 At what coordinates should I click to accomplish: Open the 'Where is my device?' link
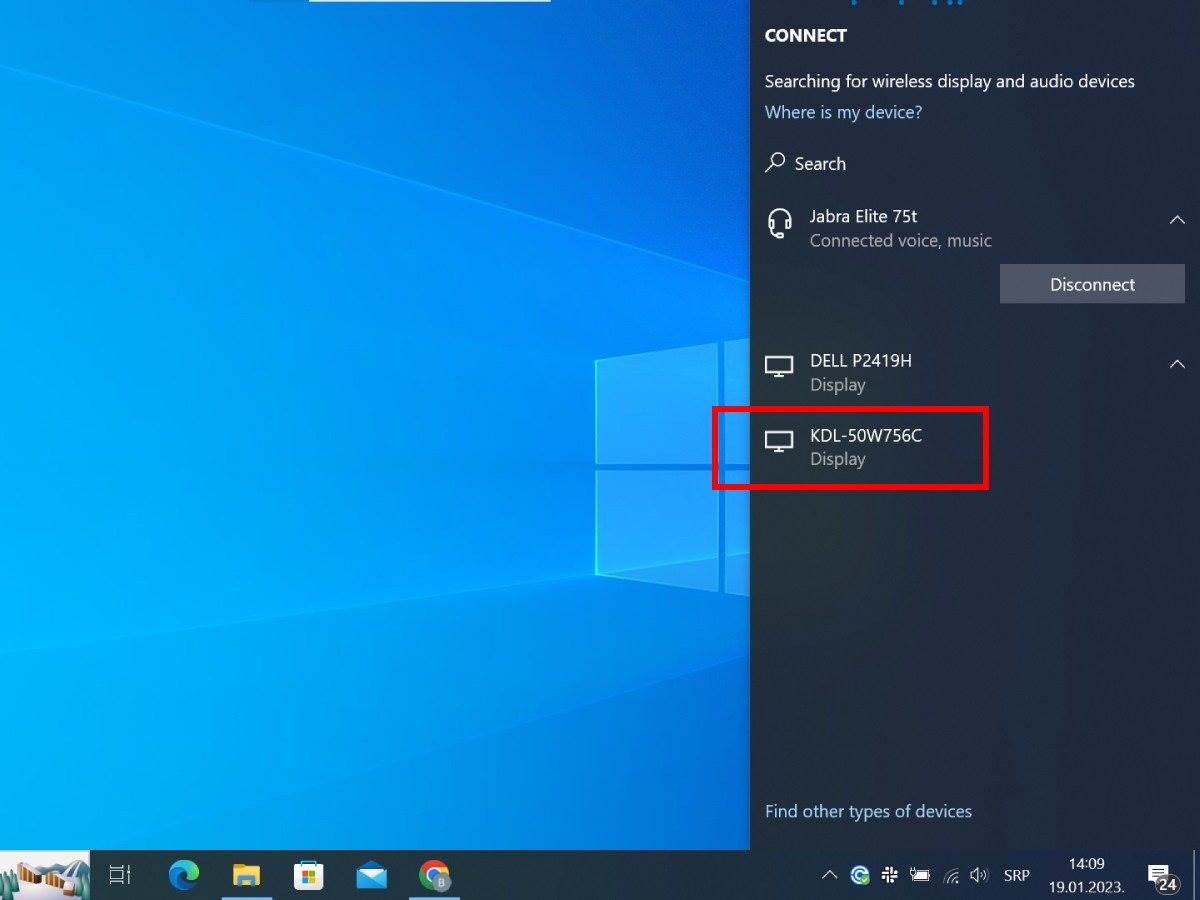click(843, 112)
